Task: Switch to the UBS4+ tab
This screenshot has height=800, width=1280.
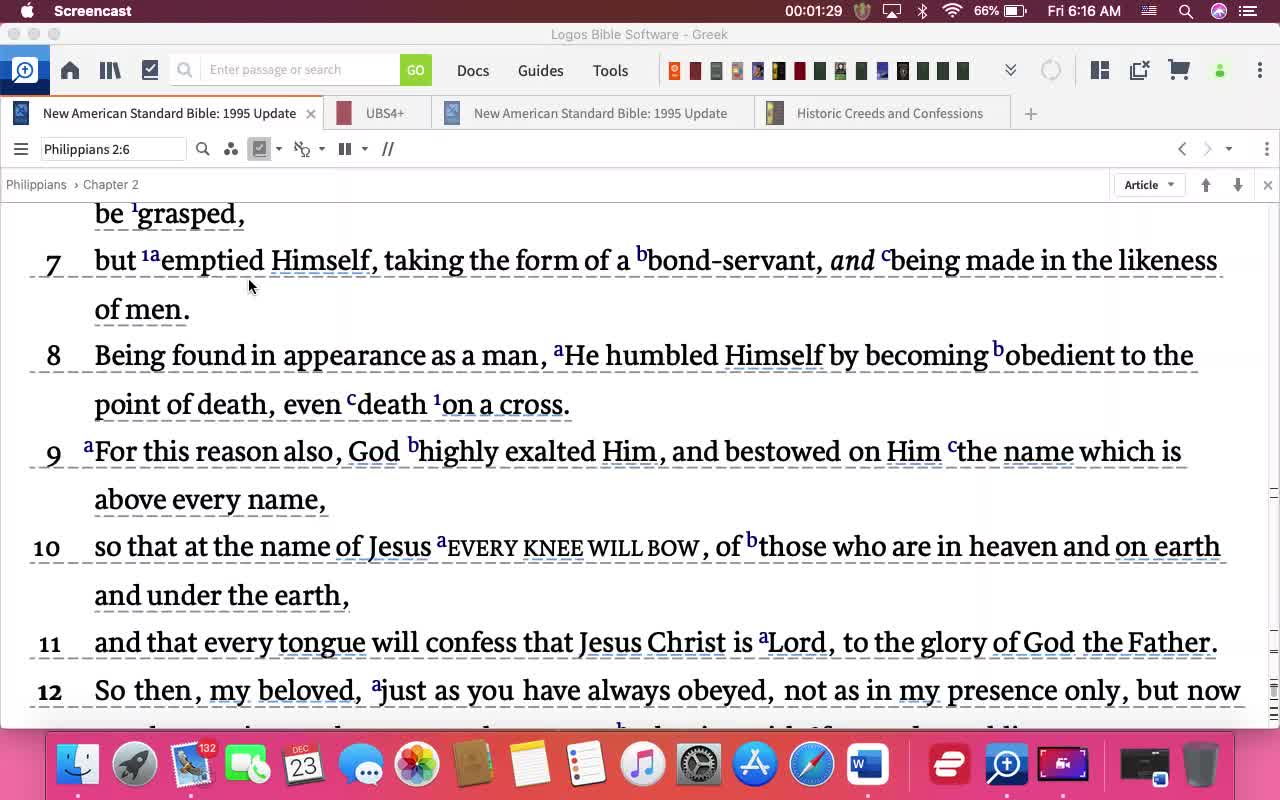Action: 380,114
